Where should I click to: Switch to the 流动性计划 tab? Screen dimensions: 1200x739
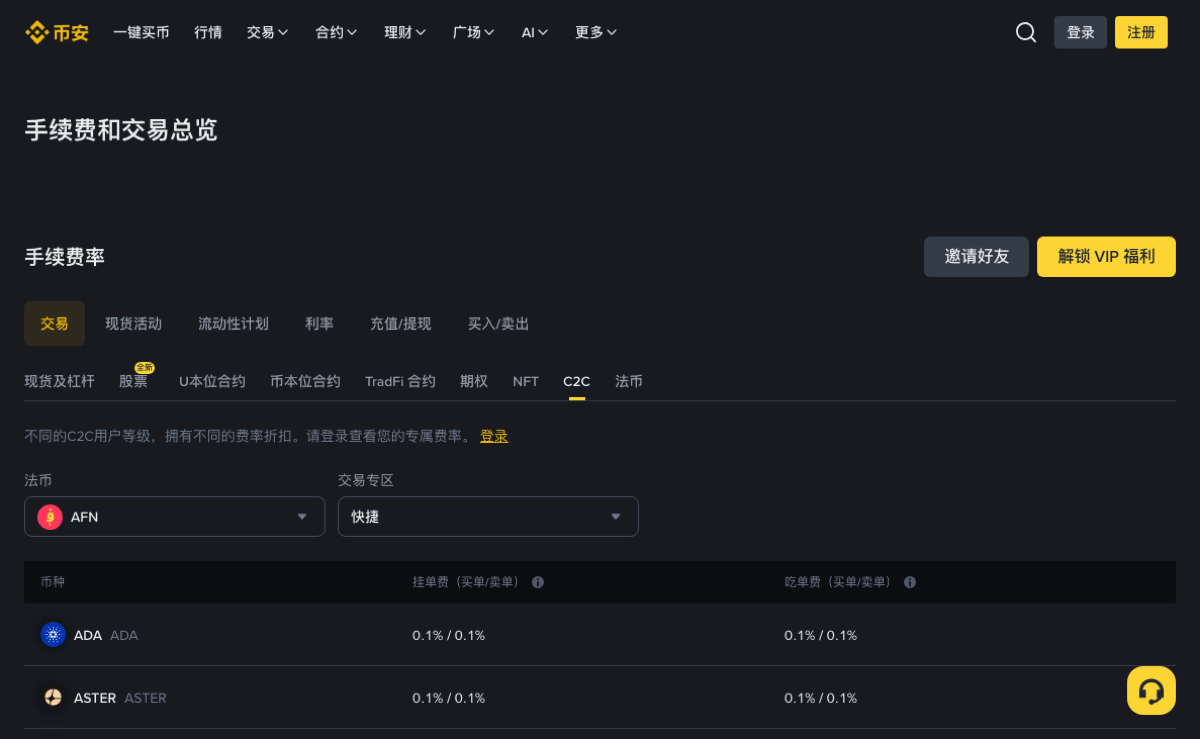233,324
